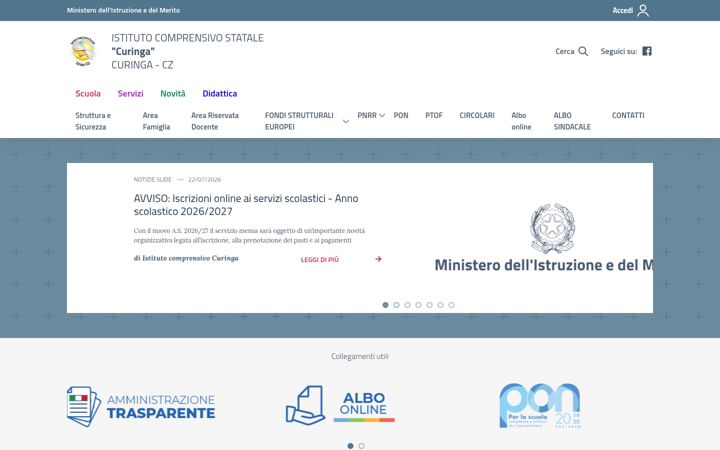Click the 'Collegamenti utili' heading
Viewport: 720px width, 450px height.
pyautogui.click(x=360, y=356)
